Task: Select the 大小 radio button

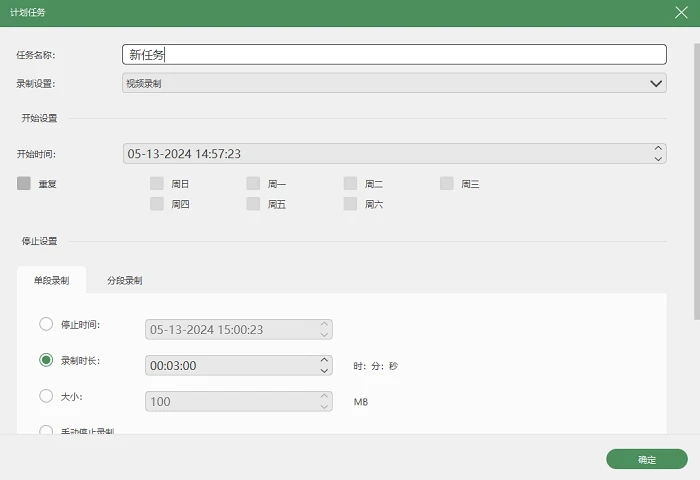Action: (46, 396)
